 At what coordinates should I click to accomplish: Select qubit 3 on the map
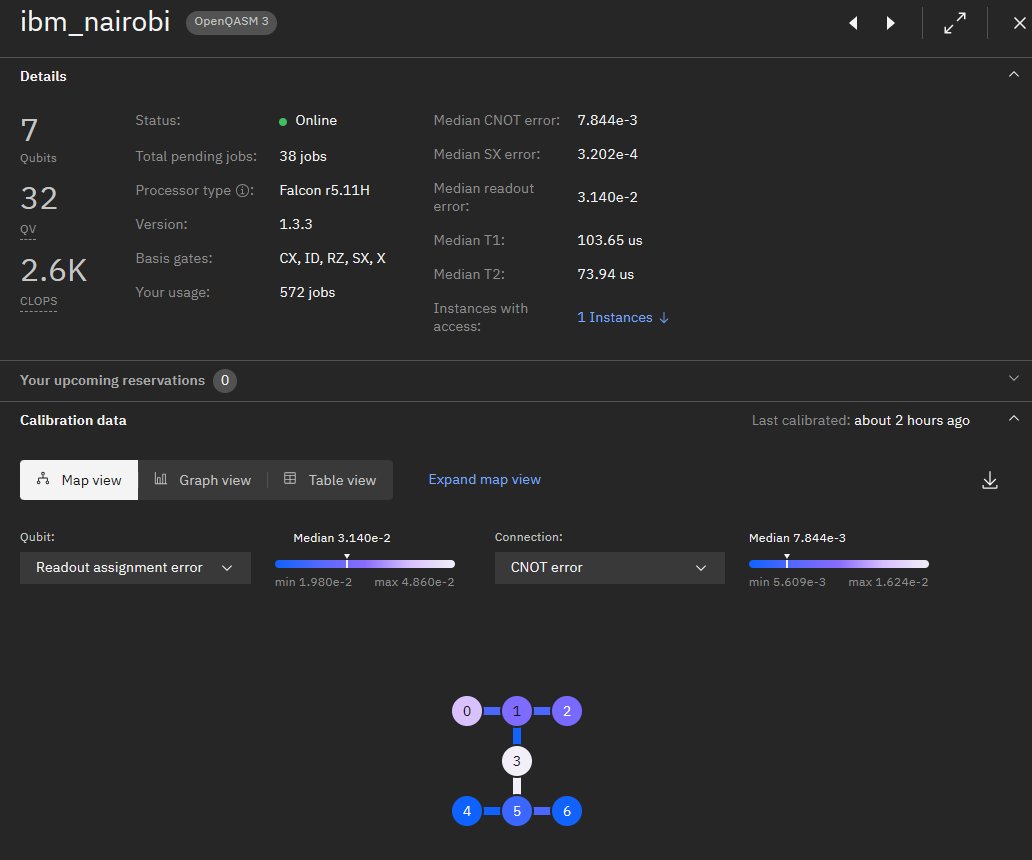(x=517, y=761)
